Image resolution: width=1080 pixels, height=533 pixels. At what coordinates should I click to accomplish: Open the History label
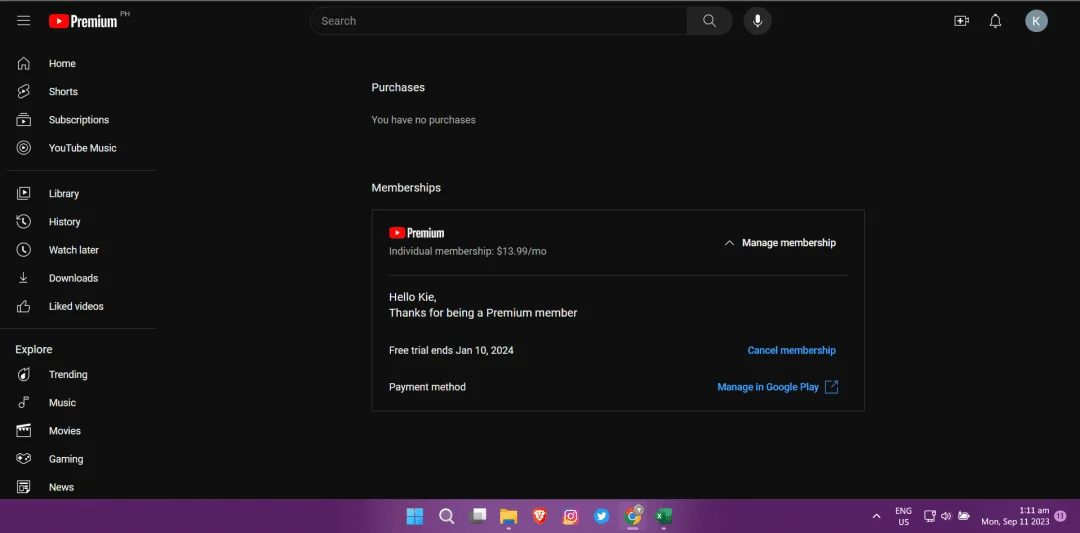click(x=65, y=222)
